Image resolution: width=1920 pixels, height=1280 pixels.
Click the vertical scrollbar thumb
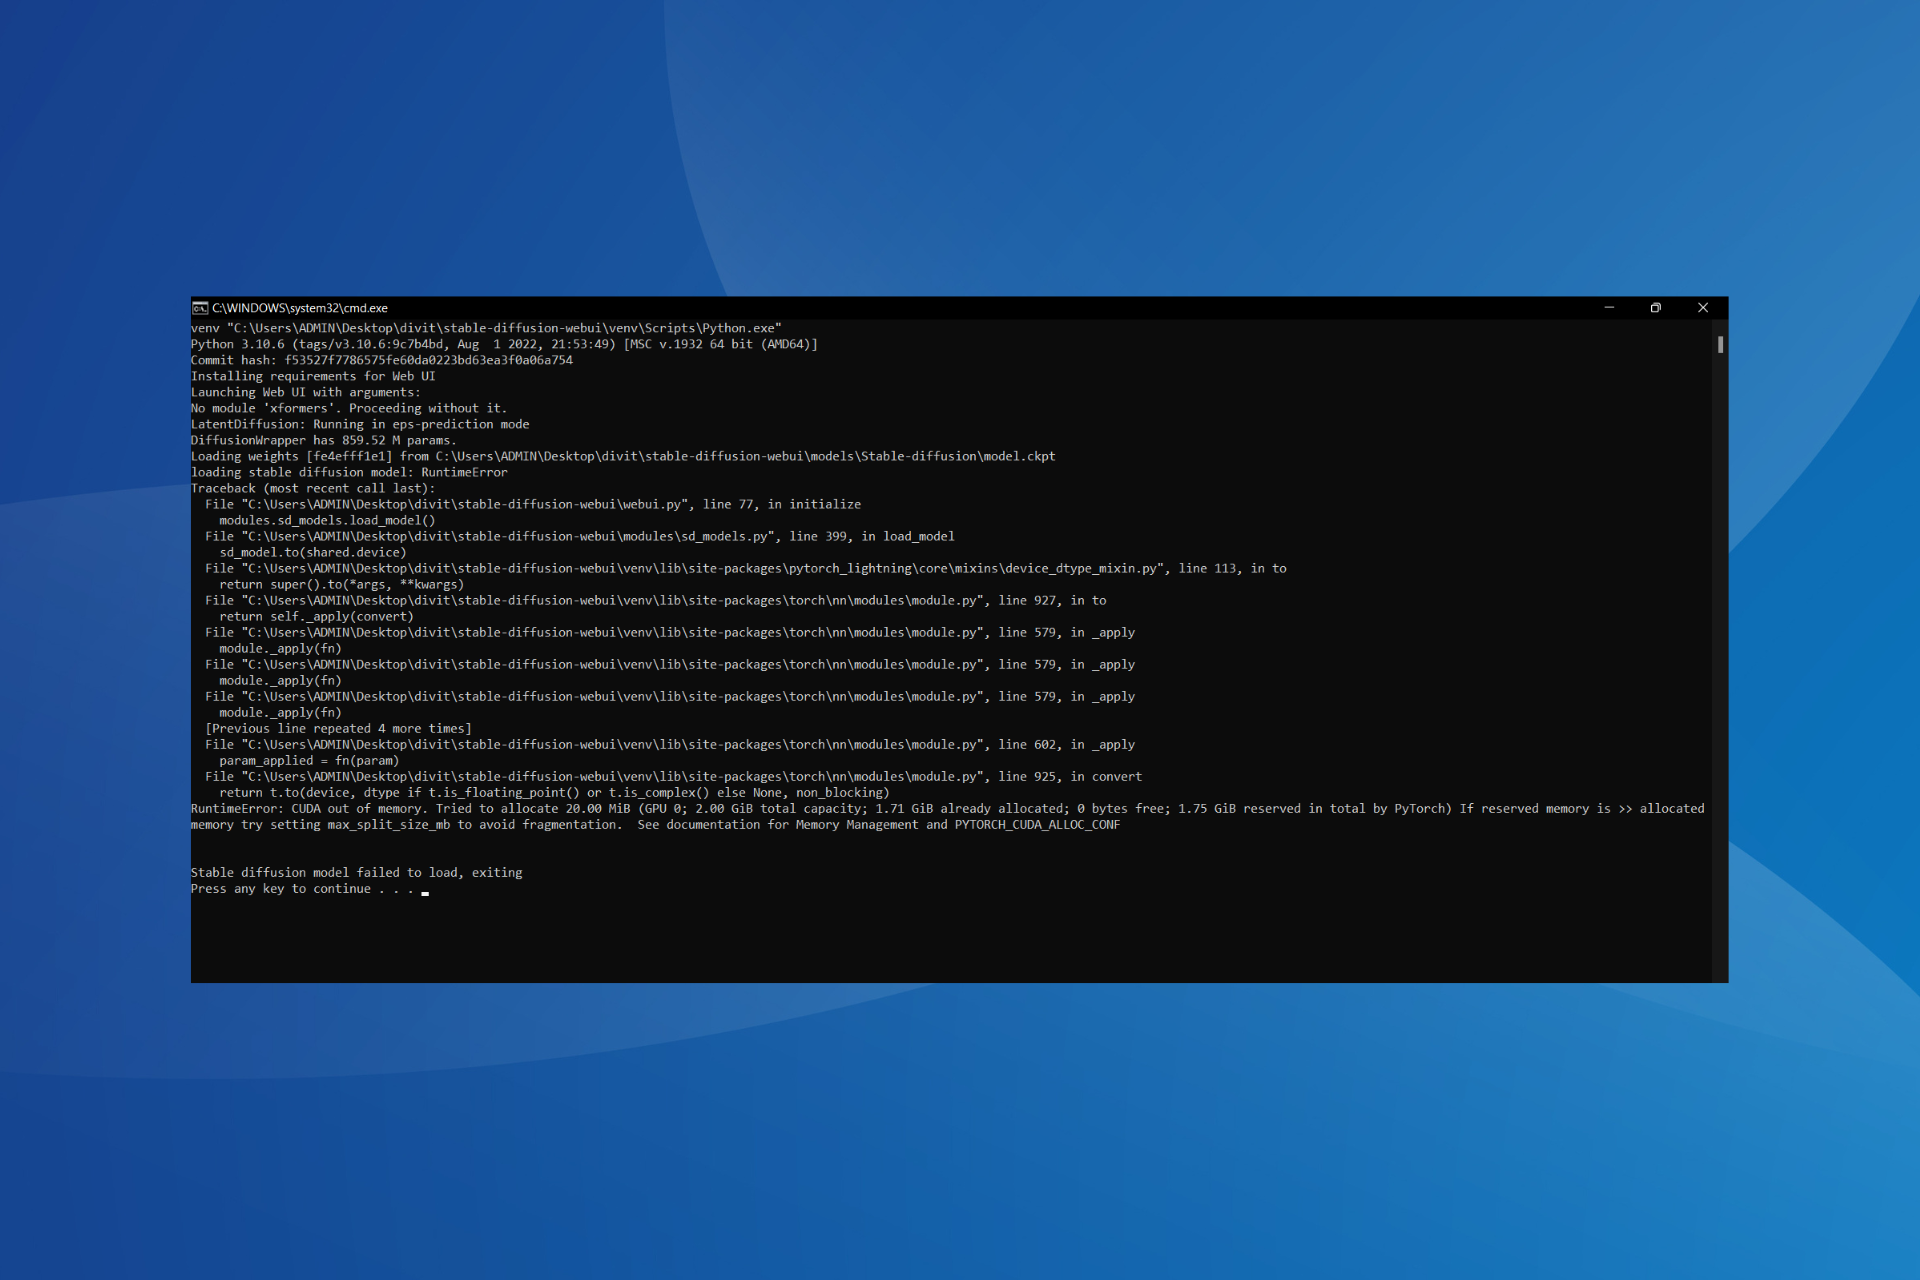[x=1720, y=344]
